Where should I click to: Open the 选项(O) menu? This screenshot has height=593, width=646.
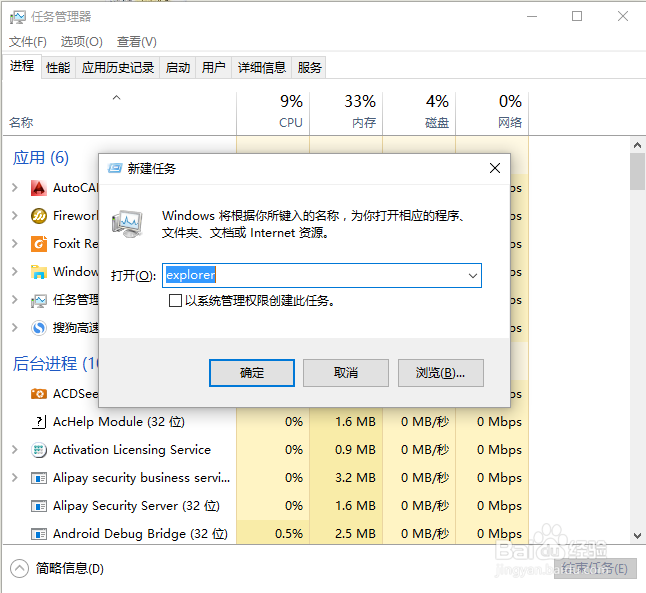pyautogui.click(x=82, y=42)
